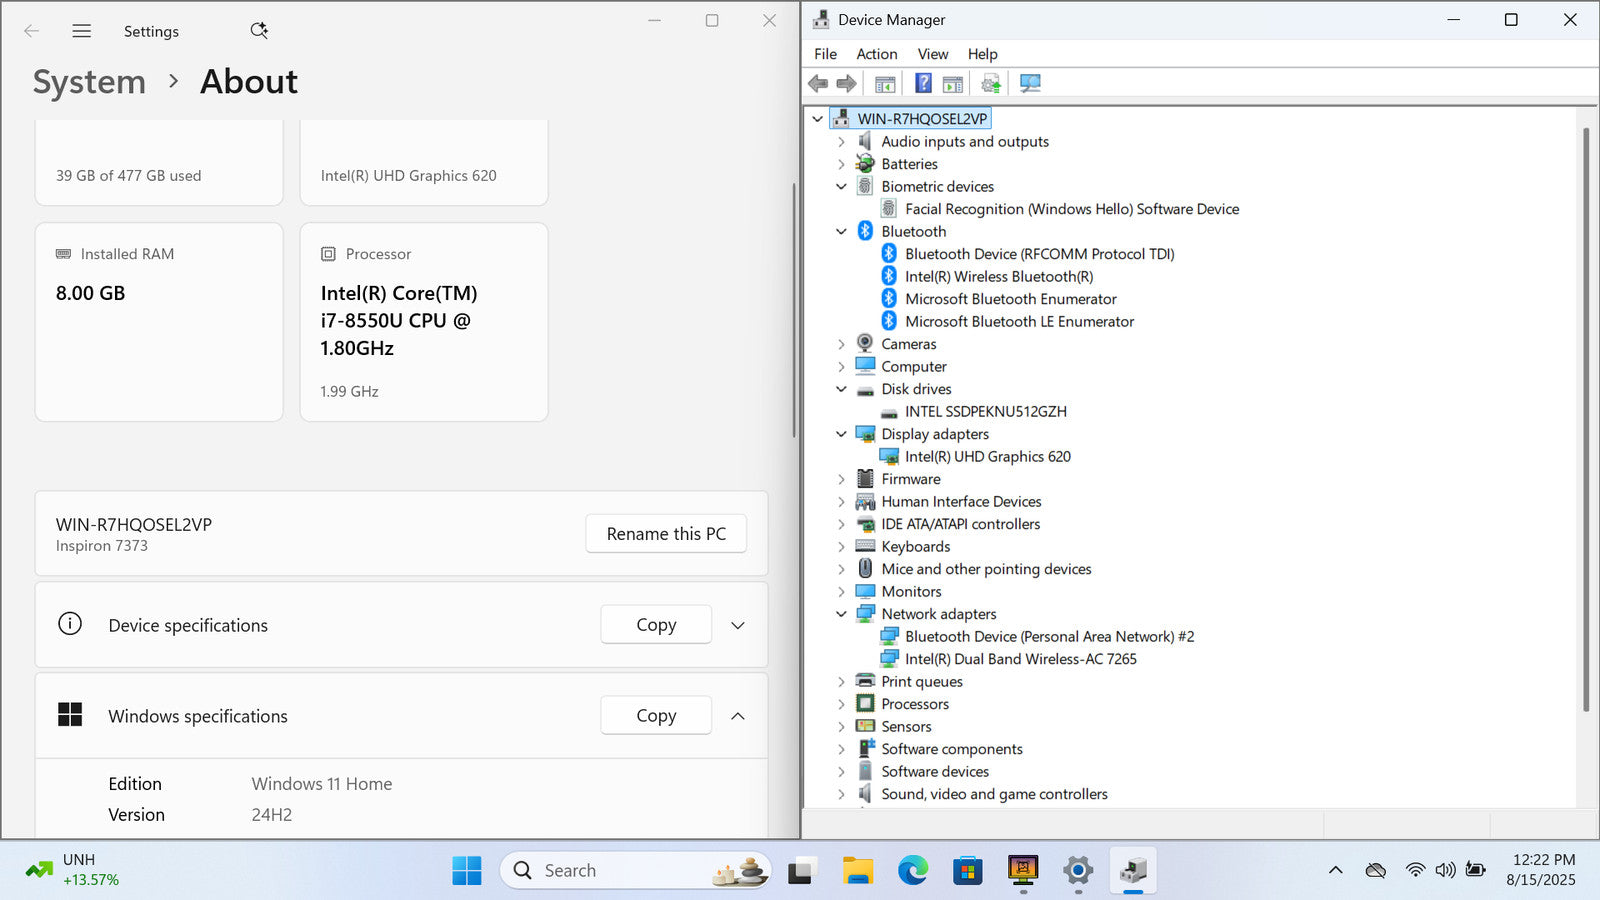
Task: Expand Device specifications chevron
Action: [x=738, y=625]
